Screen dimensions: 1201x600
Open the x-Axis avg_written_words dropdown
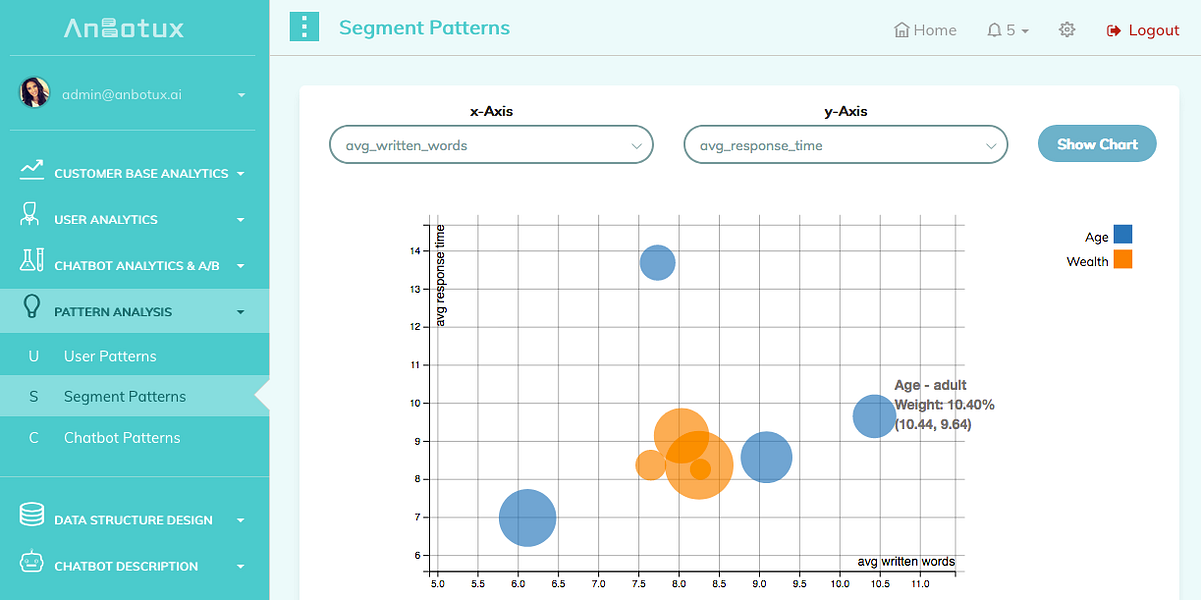491,145
